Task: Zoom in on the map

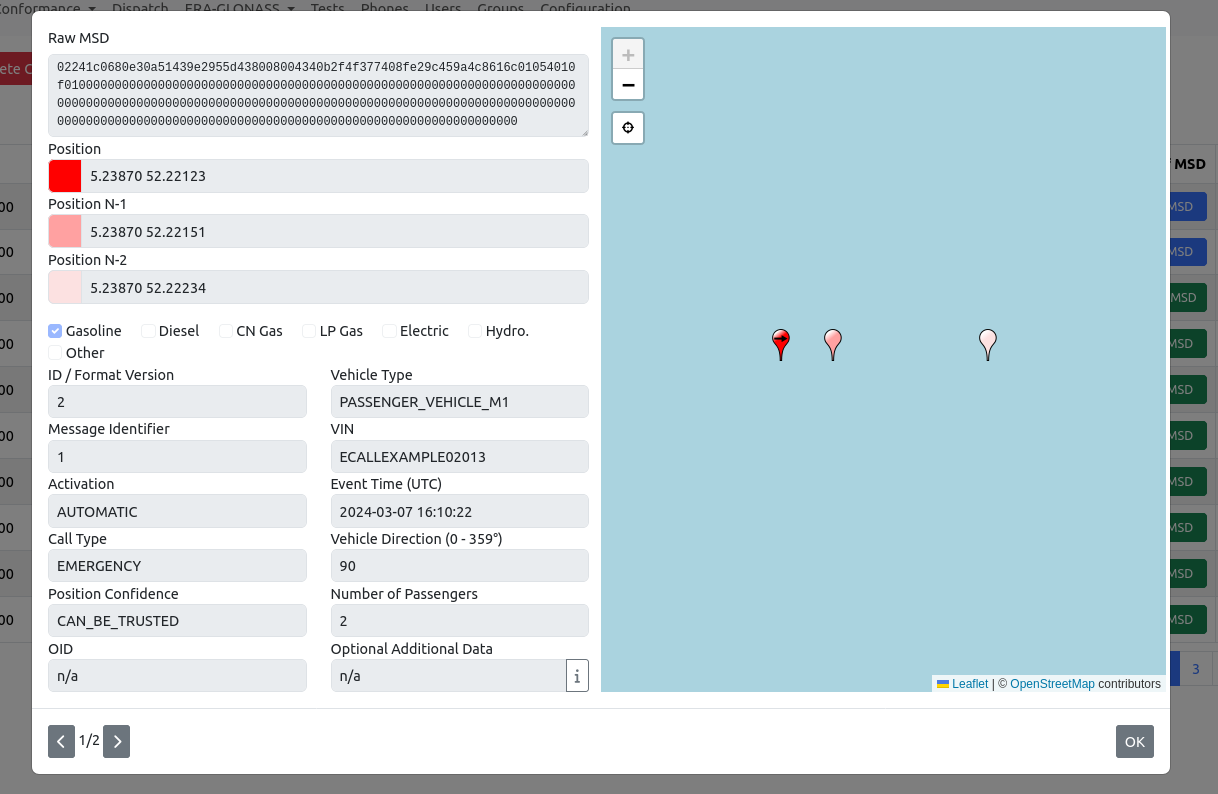Action: pyautogui.click(x=628, y=54)
